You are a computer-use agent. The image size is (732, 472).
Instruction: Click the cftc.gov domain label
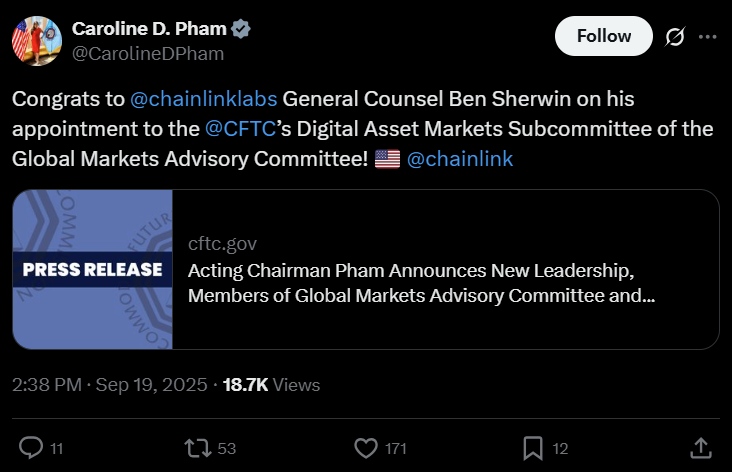(x=220, y=244)
